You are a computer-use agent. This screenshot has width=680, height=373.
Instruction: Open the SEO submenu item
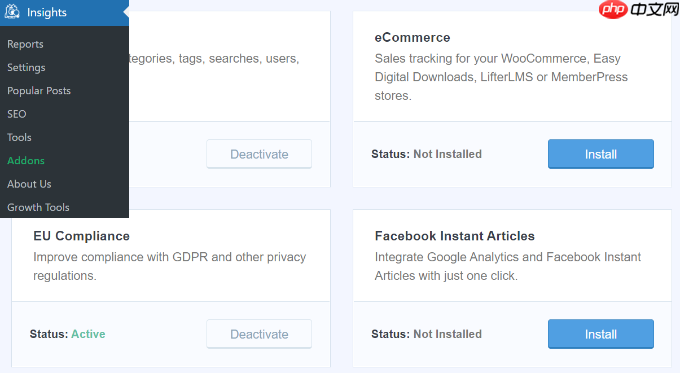(16, 114)
